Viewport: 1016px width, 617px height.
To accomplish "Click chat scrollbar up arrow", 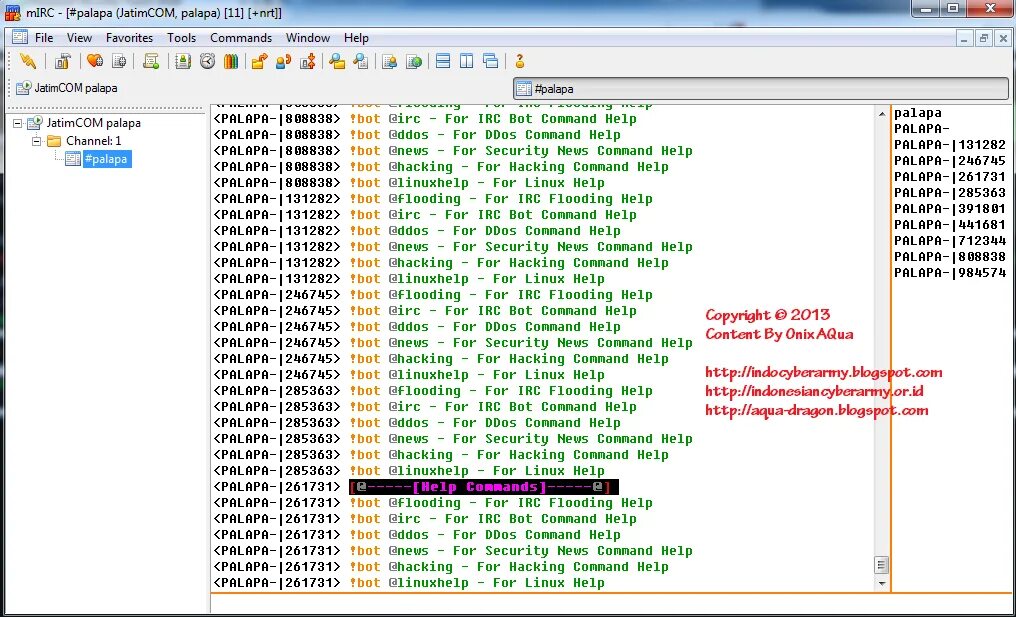I will pyautogui.click(x=881, y=114).
